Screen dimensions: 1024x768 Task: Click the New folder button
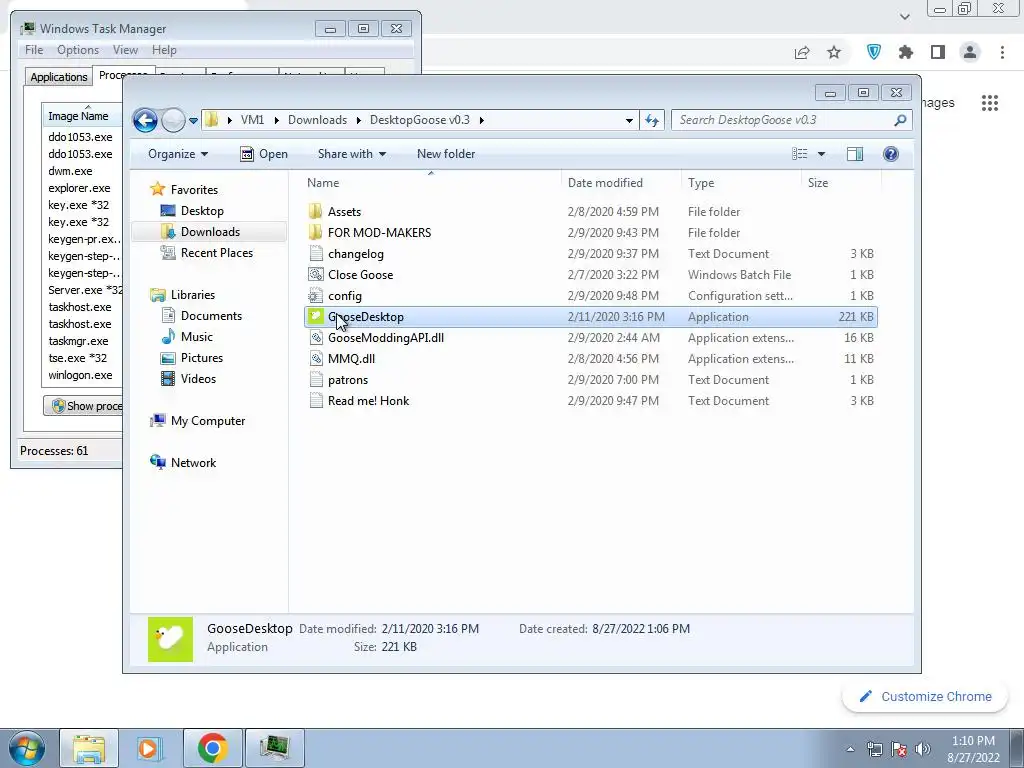[446, 154]
